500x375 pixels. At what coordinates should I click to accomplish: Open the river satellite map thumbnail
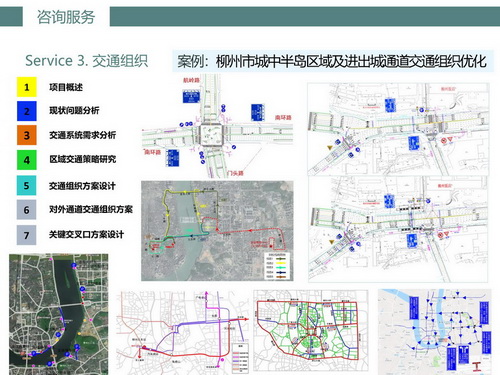(x=59, y=314)
